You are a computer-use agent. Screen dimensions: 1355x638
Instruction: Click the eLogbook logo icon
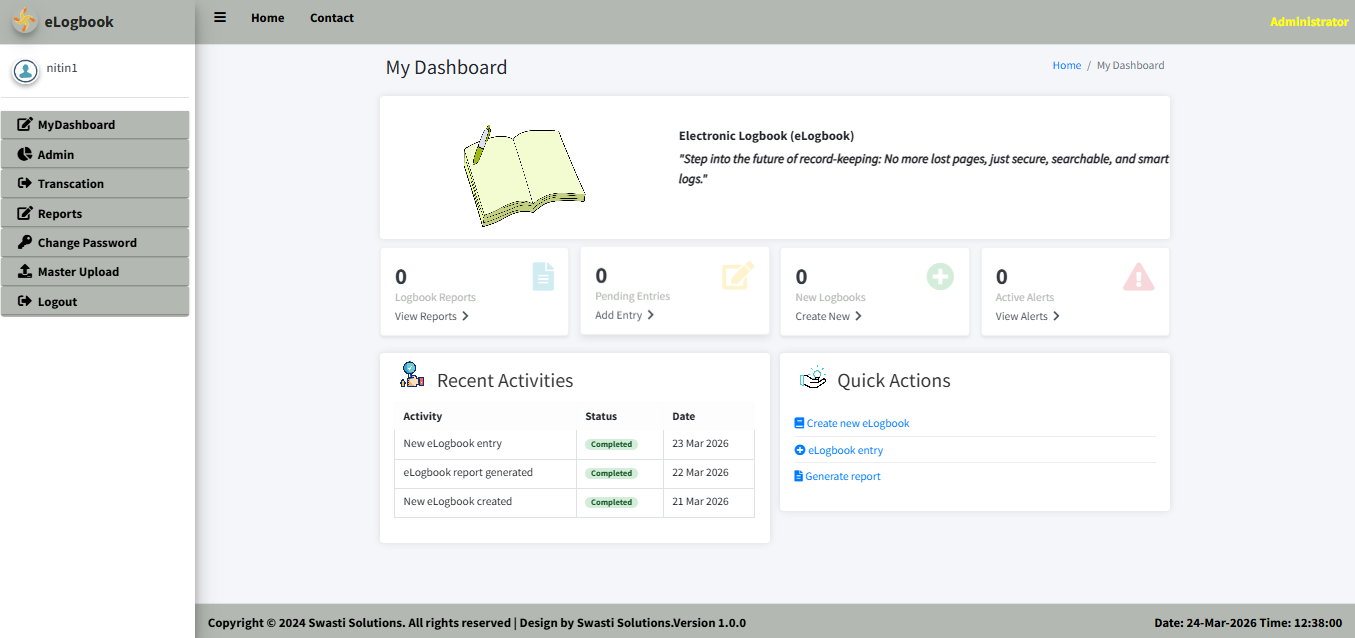pos(25,21)
